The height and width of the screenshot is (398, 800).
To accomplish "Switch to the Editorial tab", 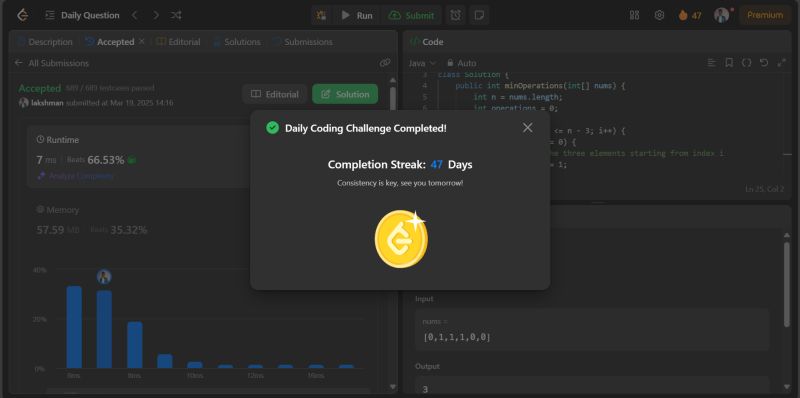I will pyautogui.click(x=178, y=42).
